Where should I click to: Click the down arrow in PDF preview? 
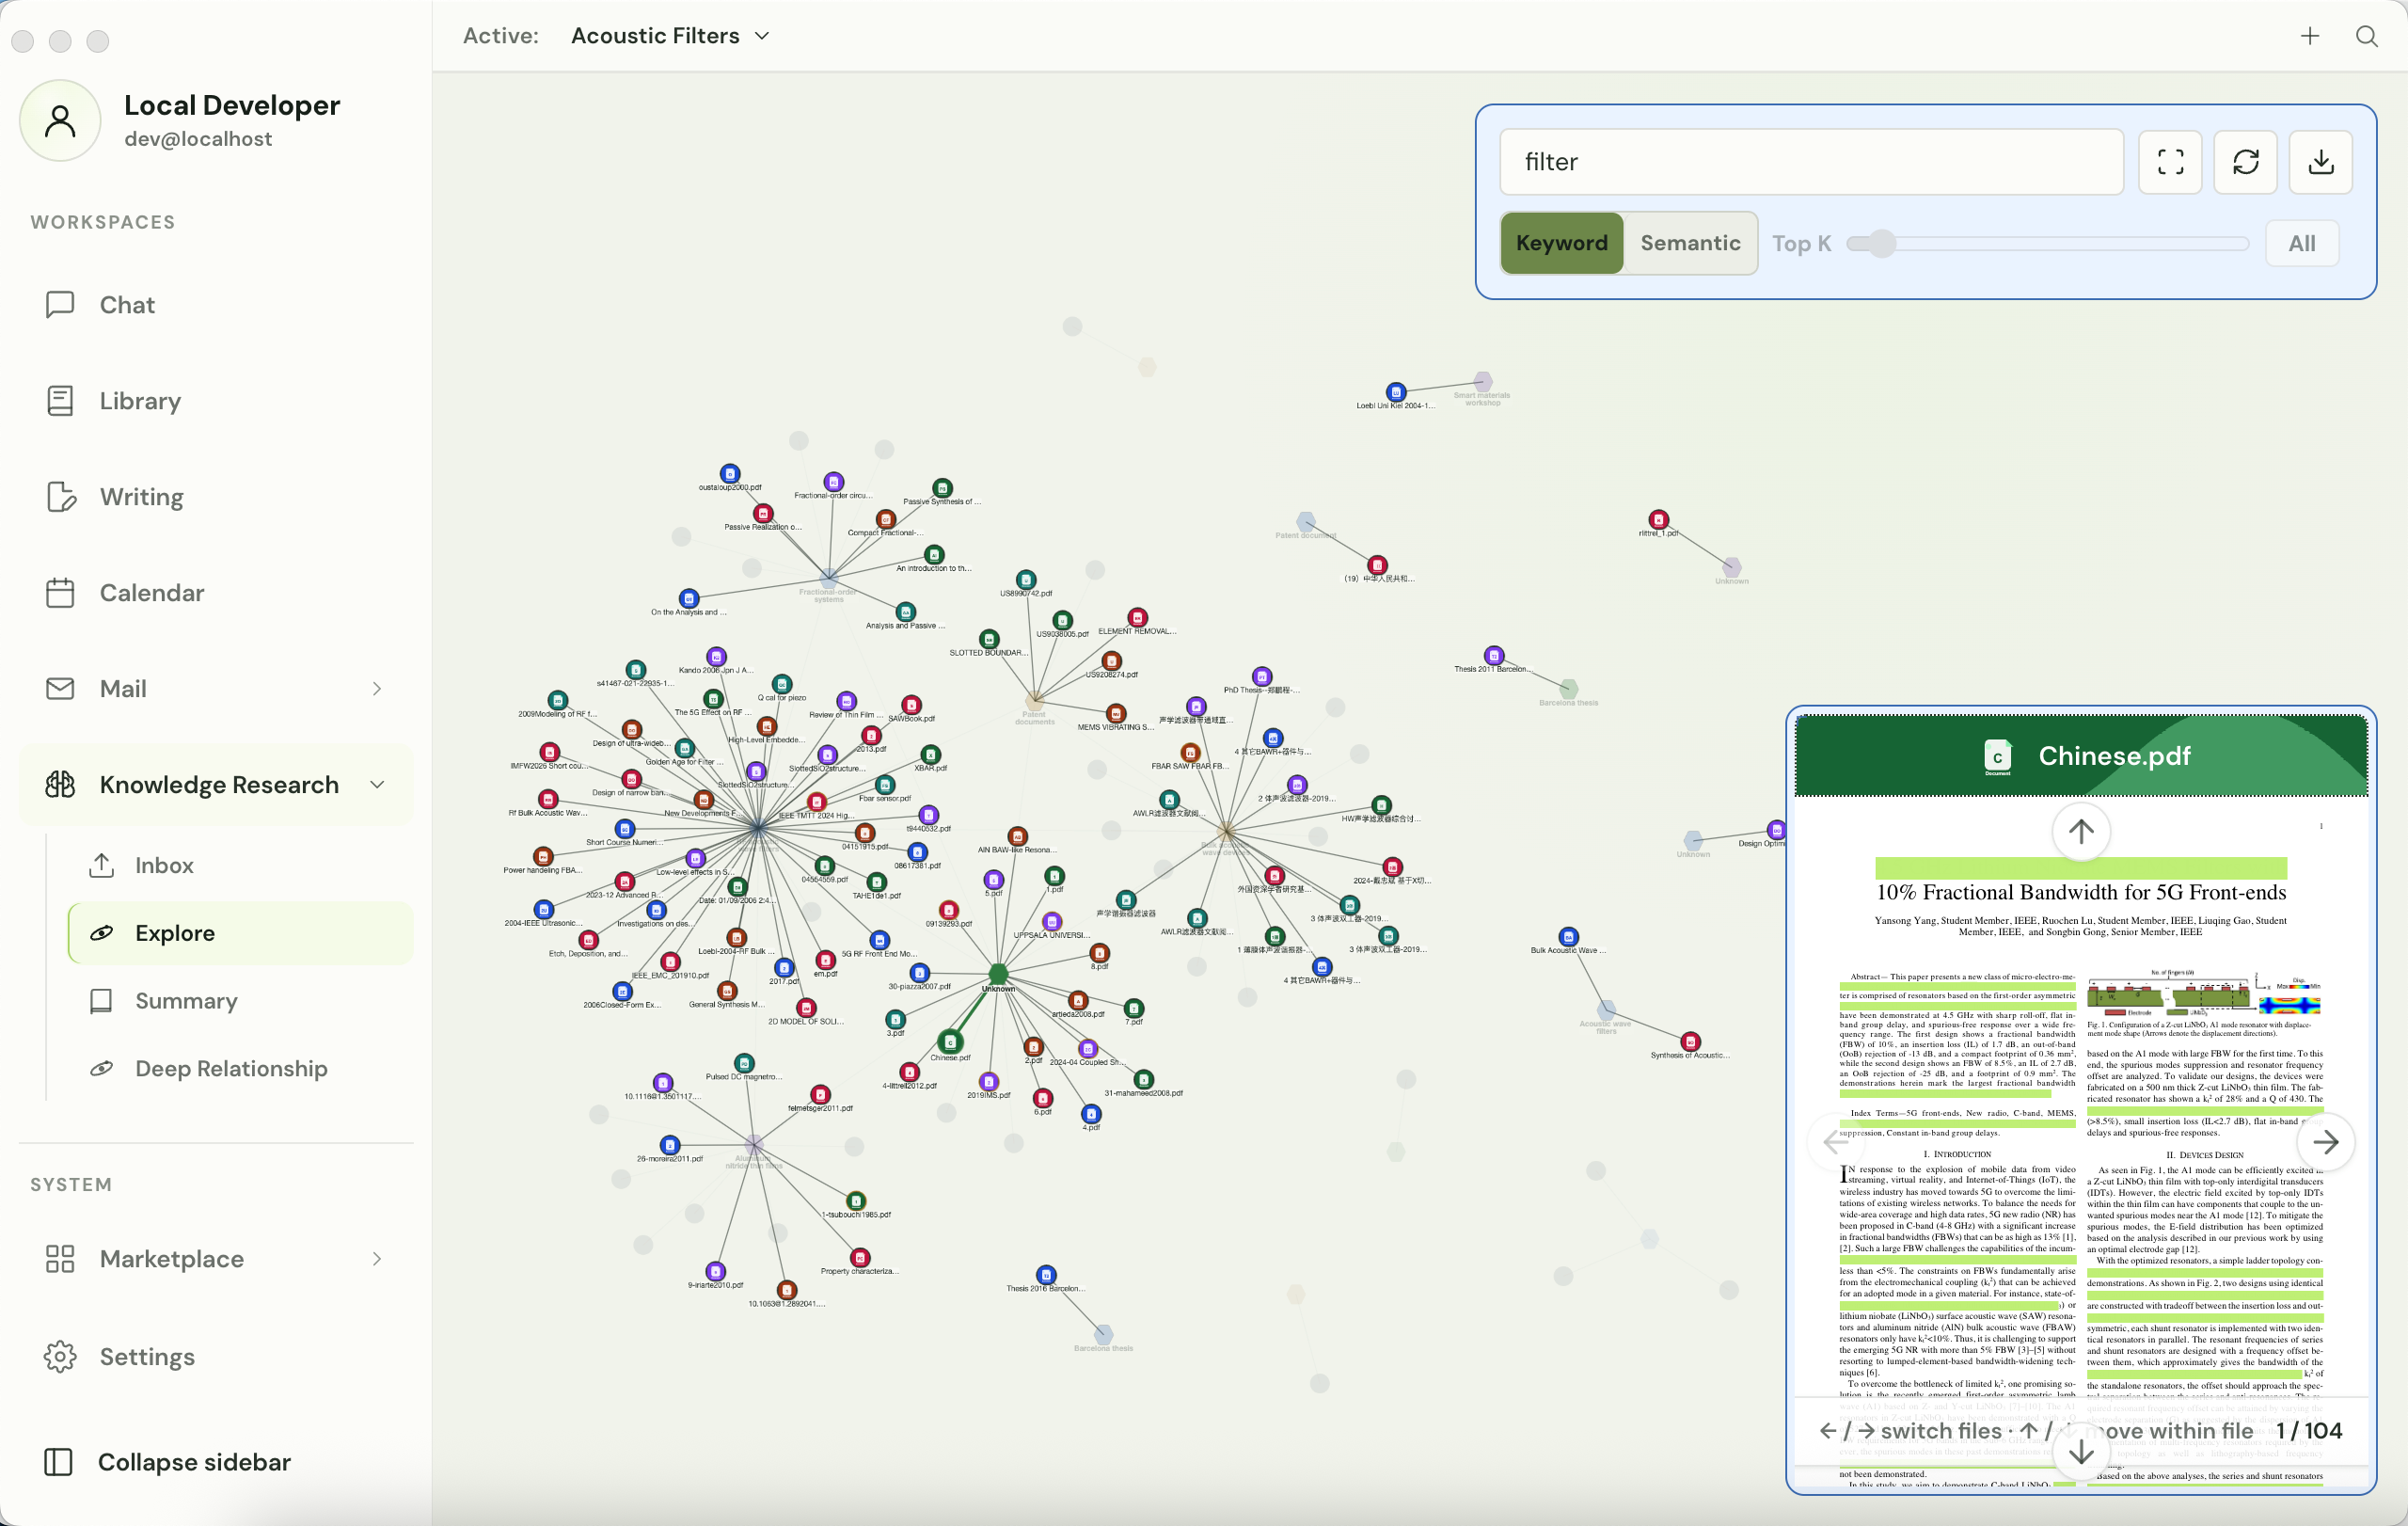[x=2081, y=1452]
